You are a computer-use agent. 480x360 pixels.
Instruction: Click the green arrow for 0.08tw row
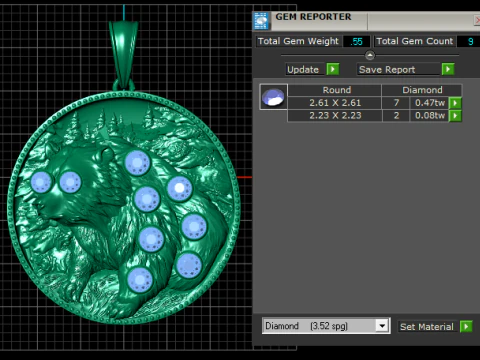pos(455,116)
